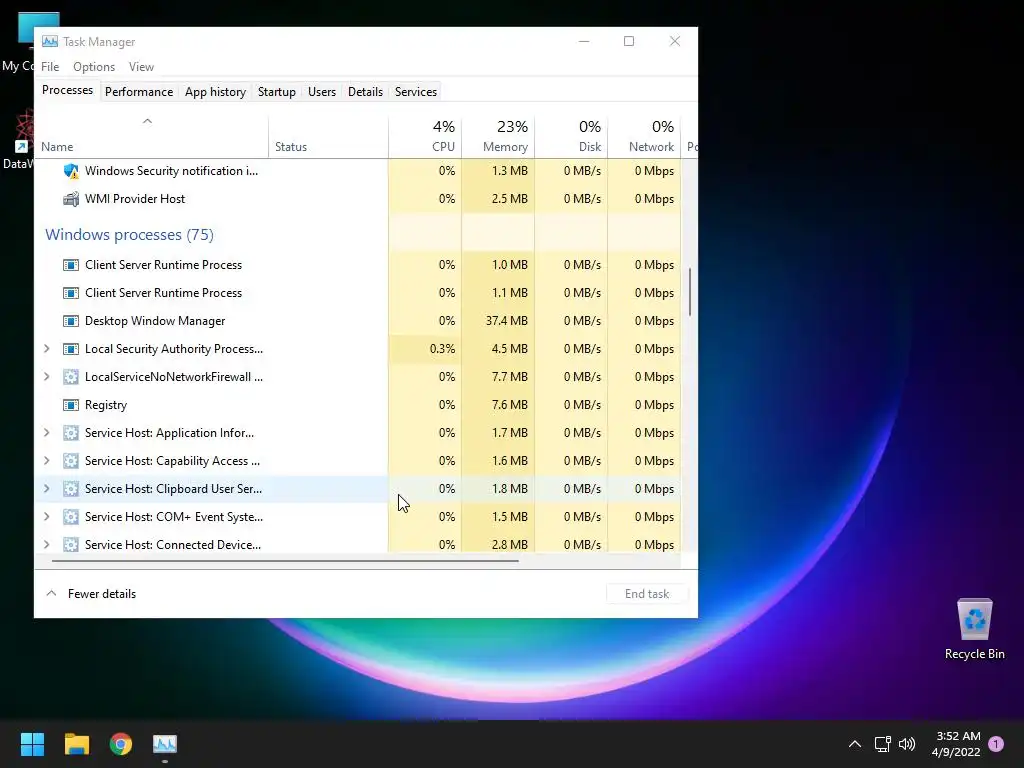This screenshot has height=768, width=1024.
Task: Switch to the Startup tab
Action: (277, 92)
